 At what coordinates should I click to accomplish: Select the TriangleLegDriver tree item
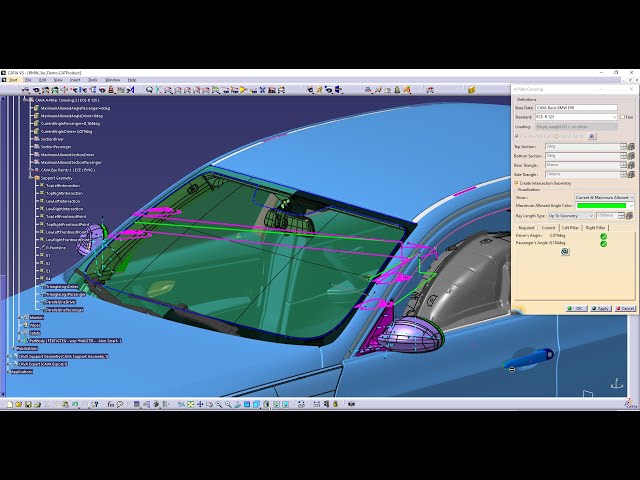click(62, 287)
